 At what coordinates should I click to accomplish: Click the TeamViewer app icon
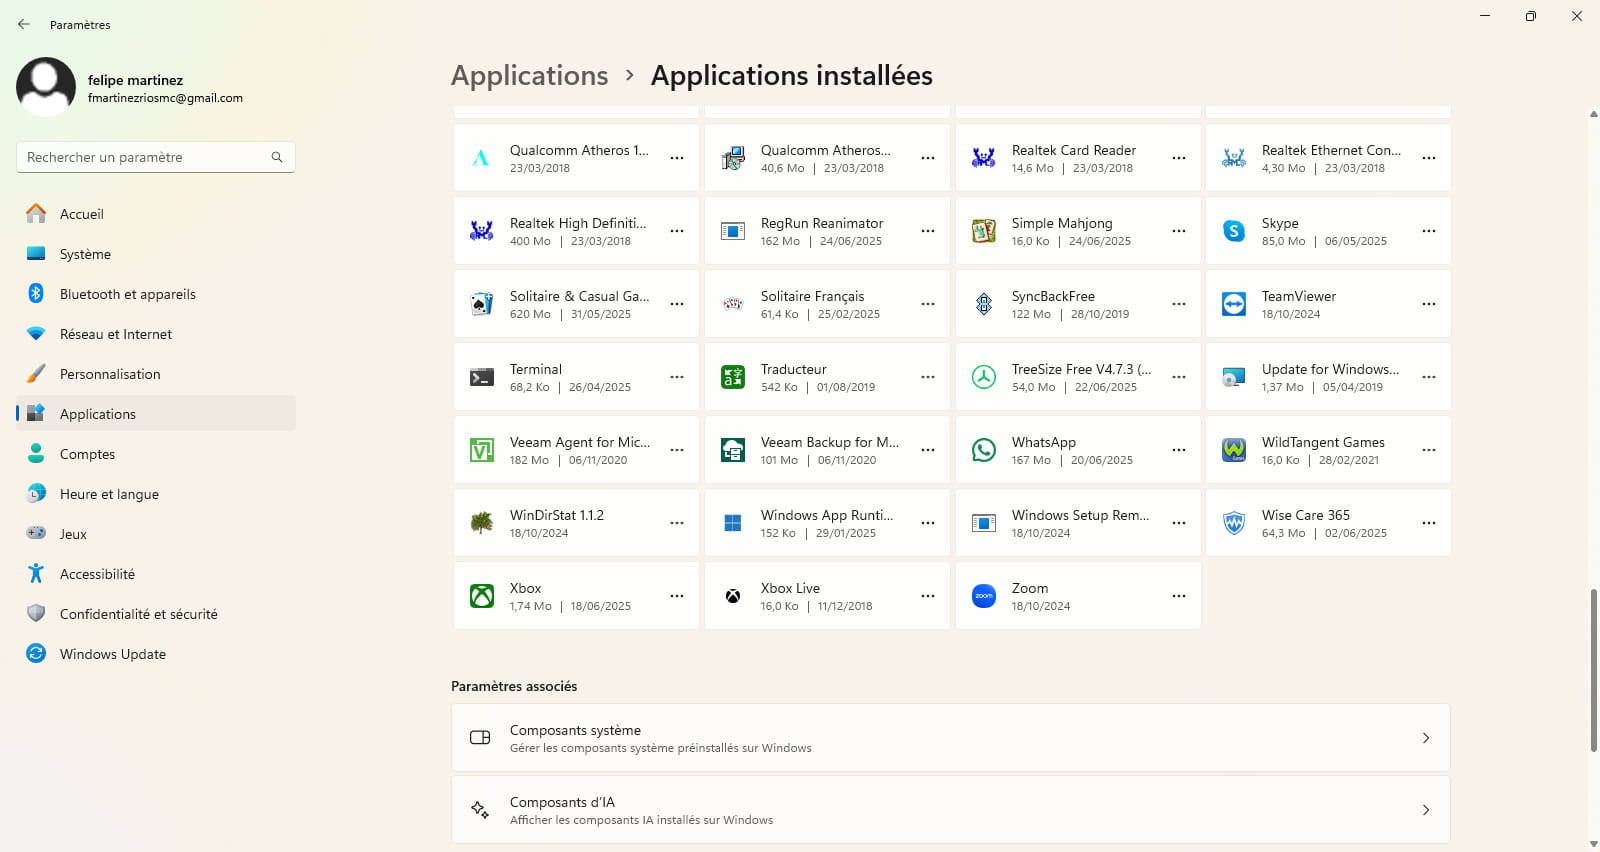[1234, 304]
